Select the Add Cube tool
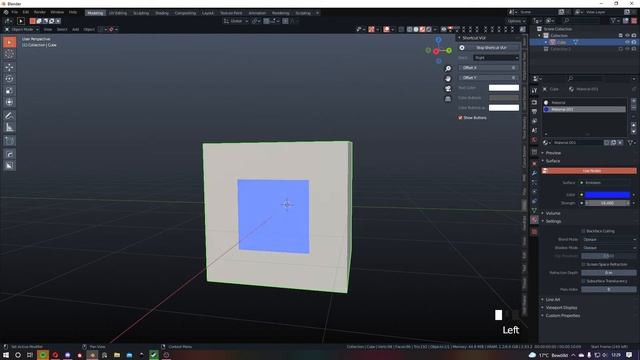Image resolution: width=640 pixels, height=360 pixels. point(9,141)
